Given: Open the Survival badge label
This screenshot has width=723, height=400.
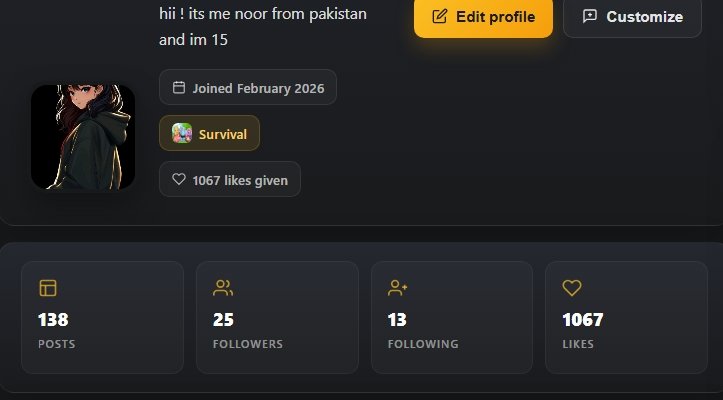Looking at the screenshot, I should (x=223, y=134).
